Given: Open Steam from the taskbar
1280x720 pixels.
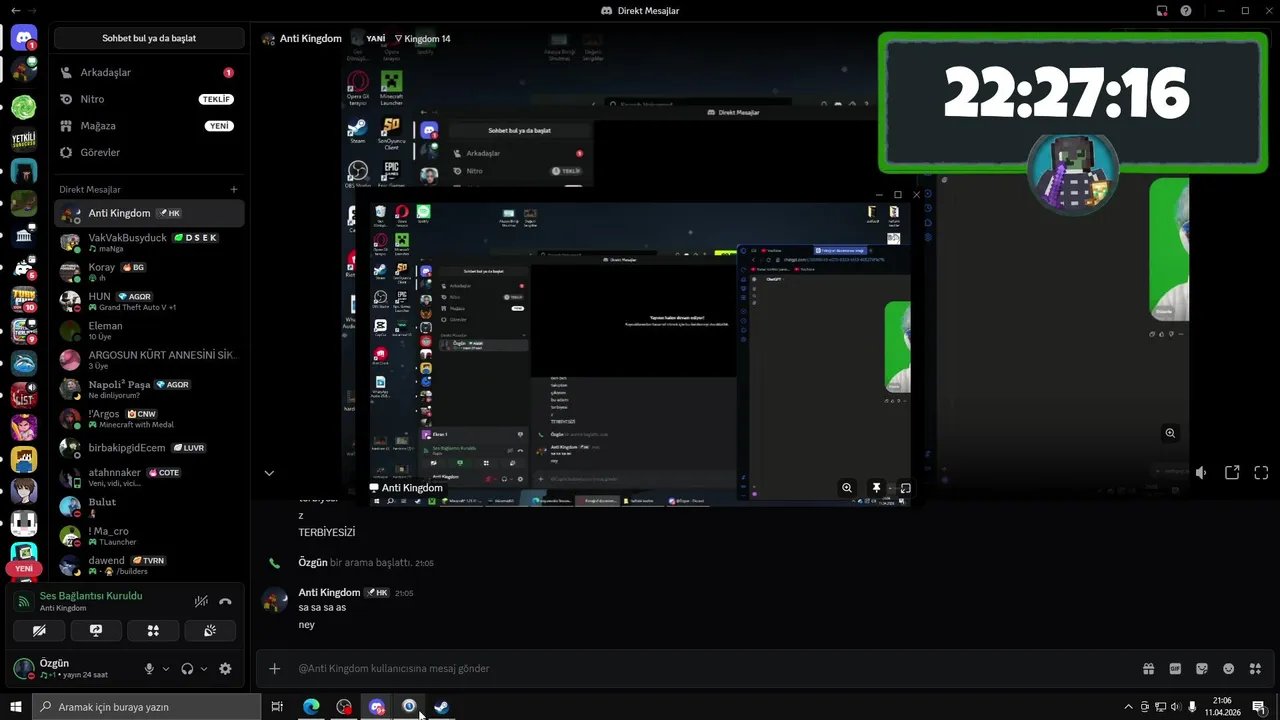Looking at the screenshot, I should pyautogui.click(x=441, y=707).
